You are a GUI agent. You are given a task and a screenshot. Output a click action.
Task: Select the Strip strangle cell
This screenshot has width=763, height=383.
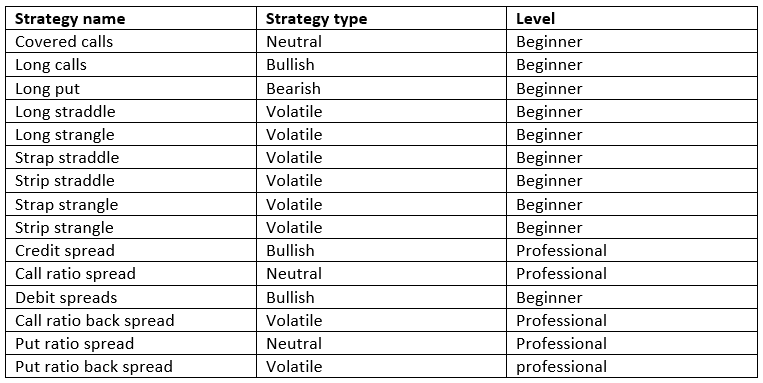[x=131, y=227]
